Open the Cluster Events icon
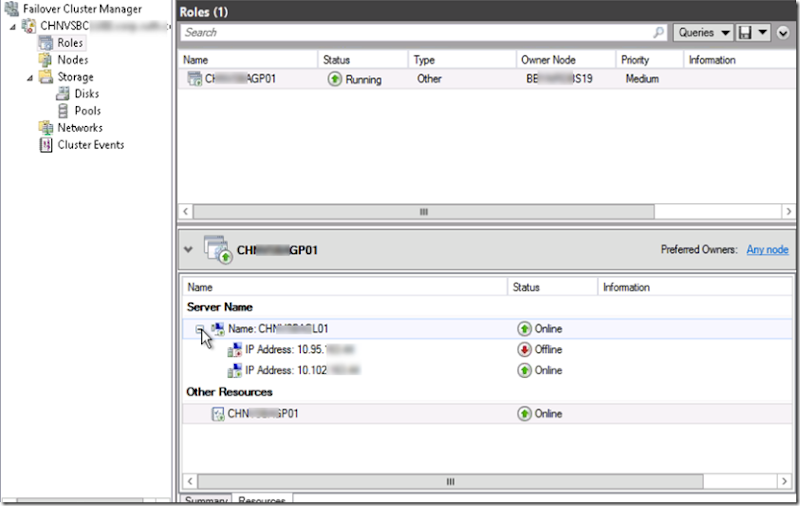The image size is (800, 506). pos(45,145)
